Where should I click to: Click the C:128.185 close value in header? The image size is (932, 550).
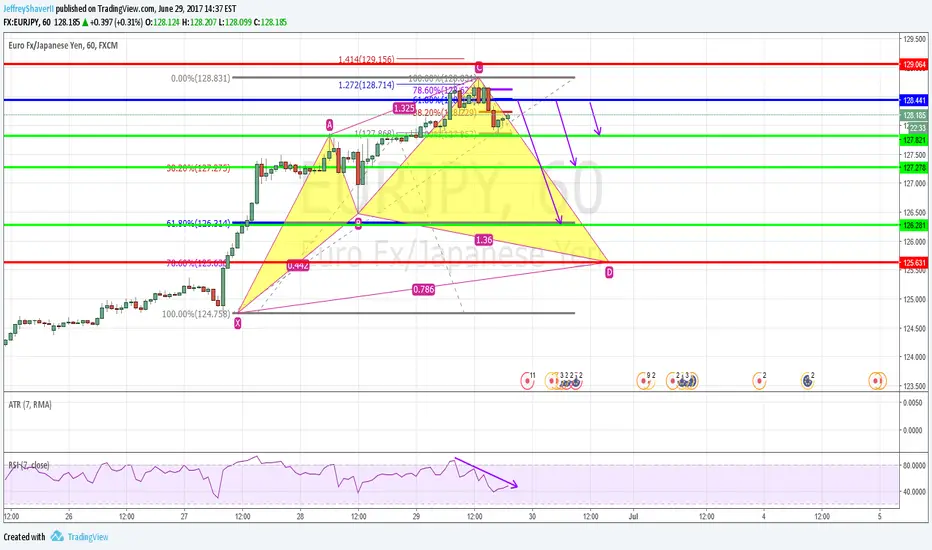pyautogui.click(x=270, y=22)
